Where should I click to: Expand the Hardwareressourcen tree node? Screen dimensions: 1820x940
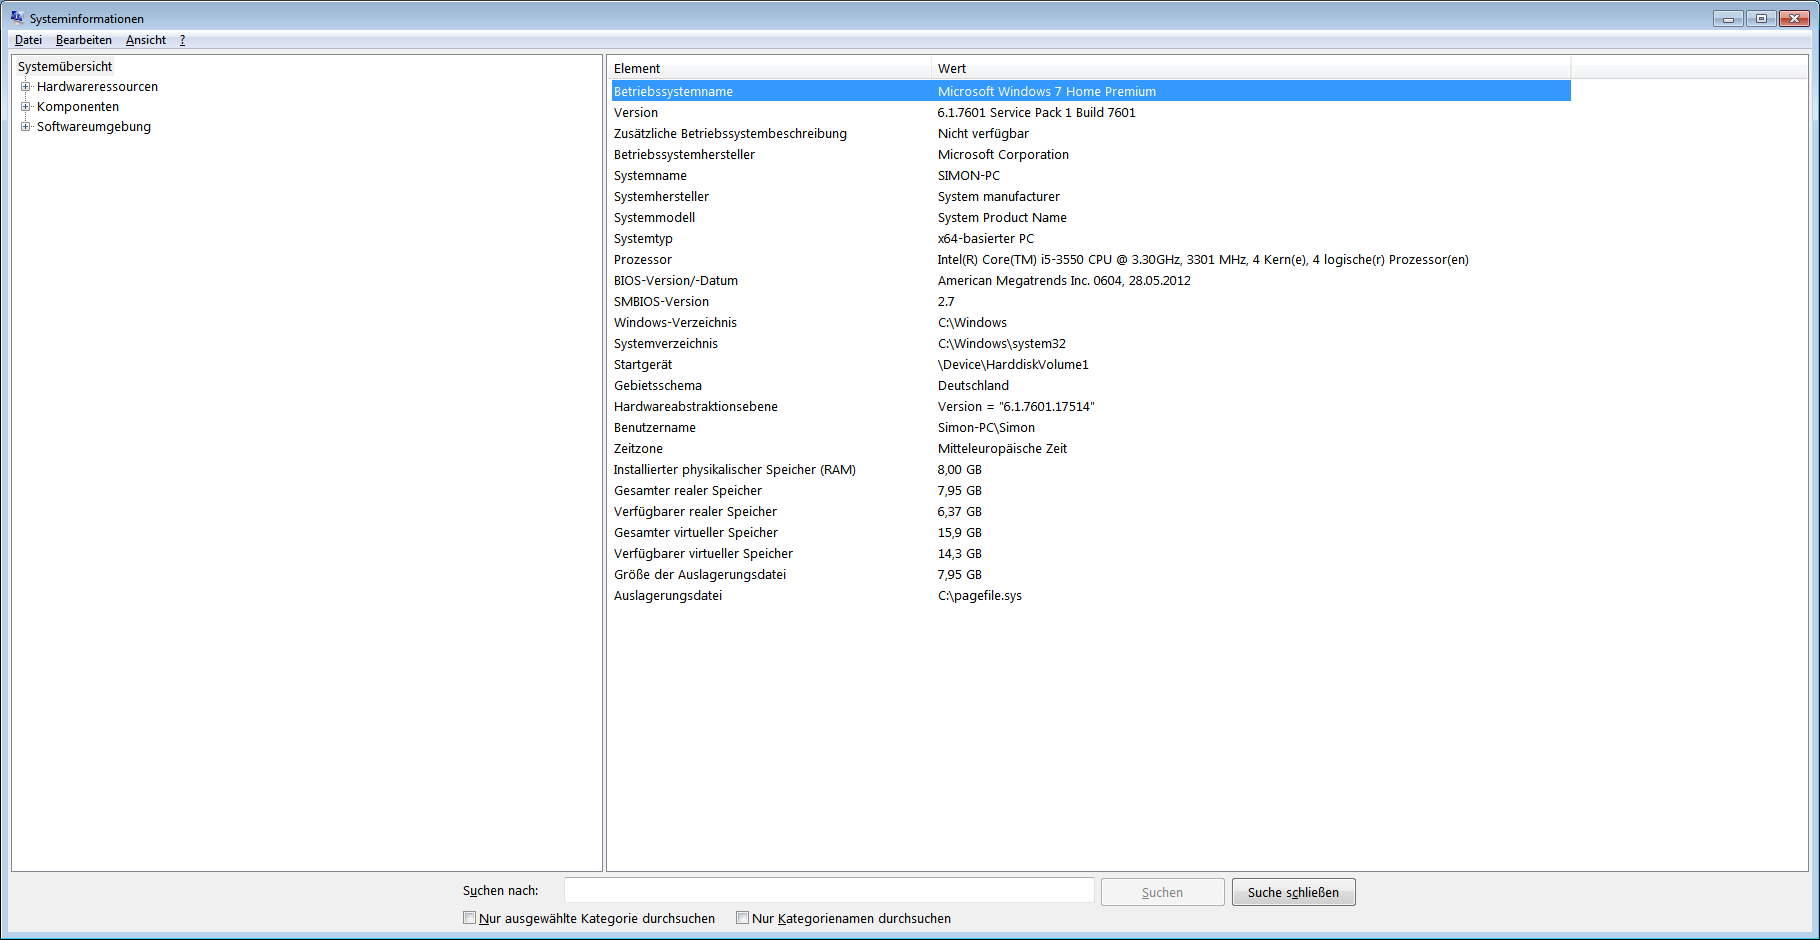[26, 87]
